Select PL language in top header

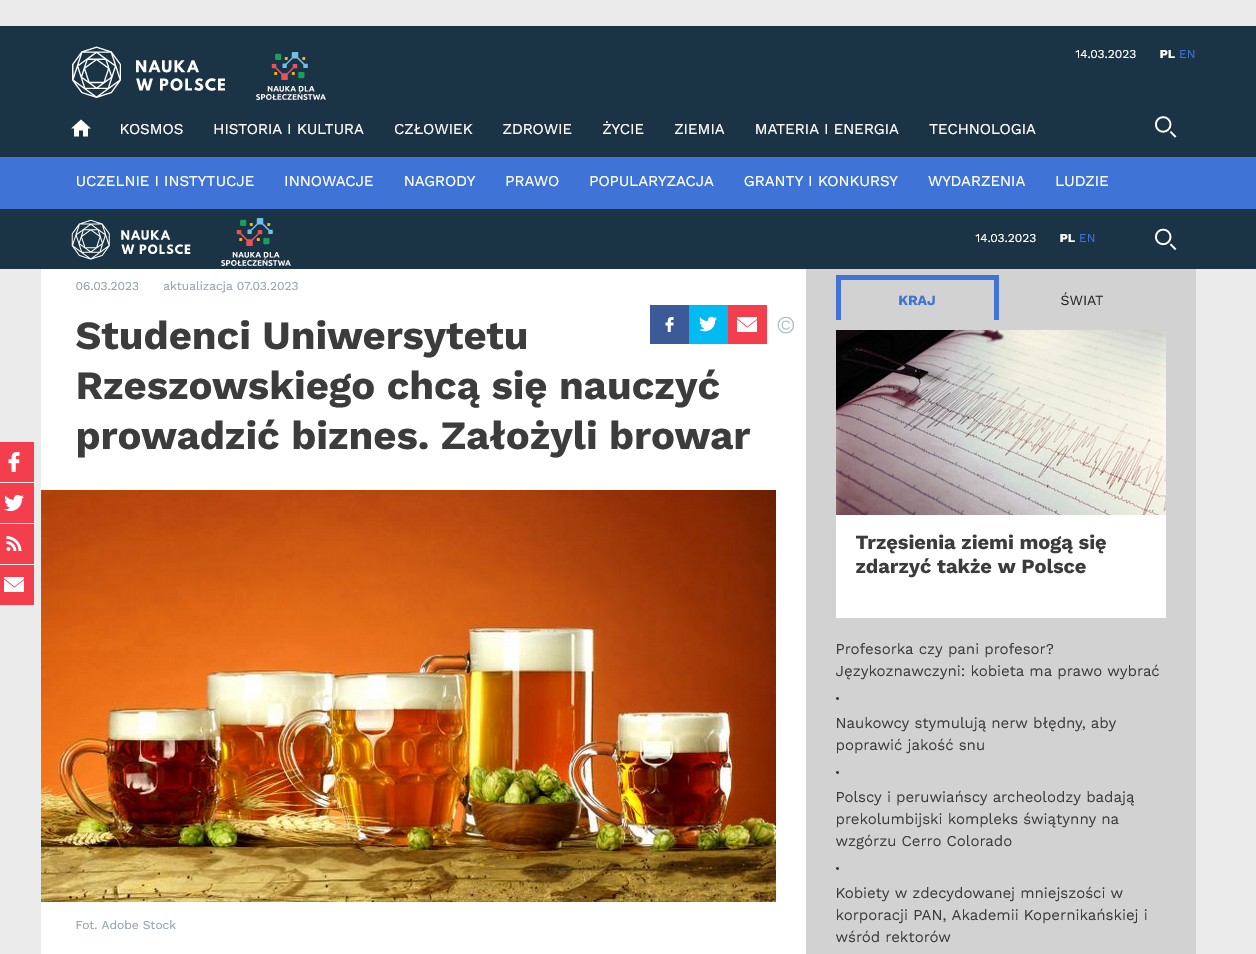[1167, 54]
